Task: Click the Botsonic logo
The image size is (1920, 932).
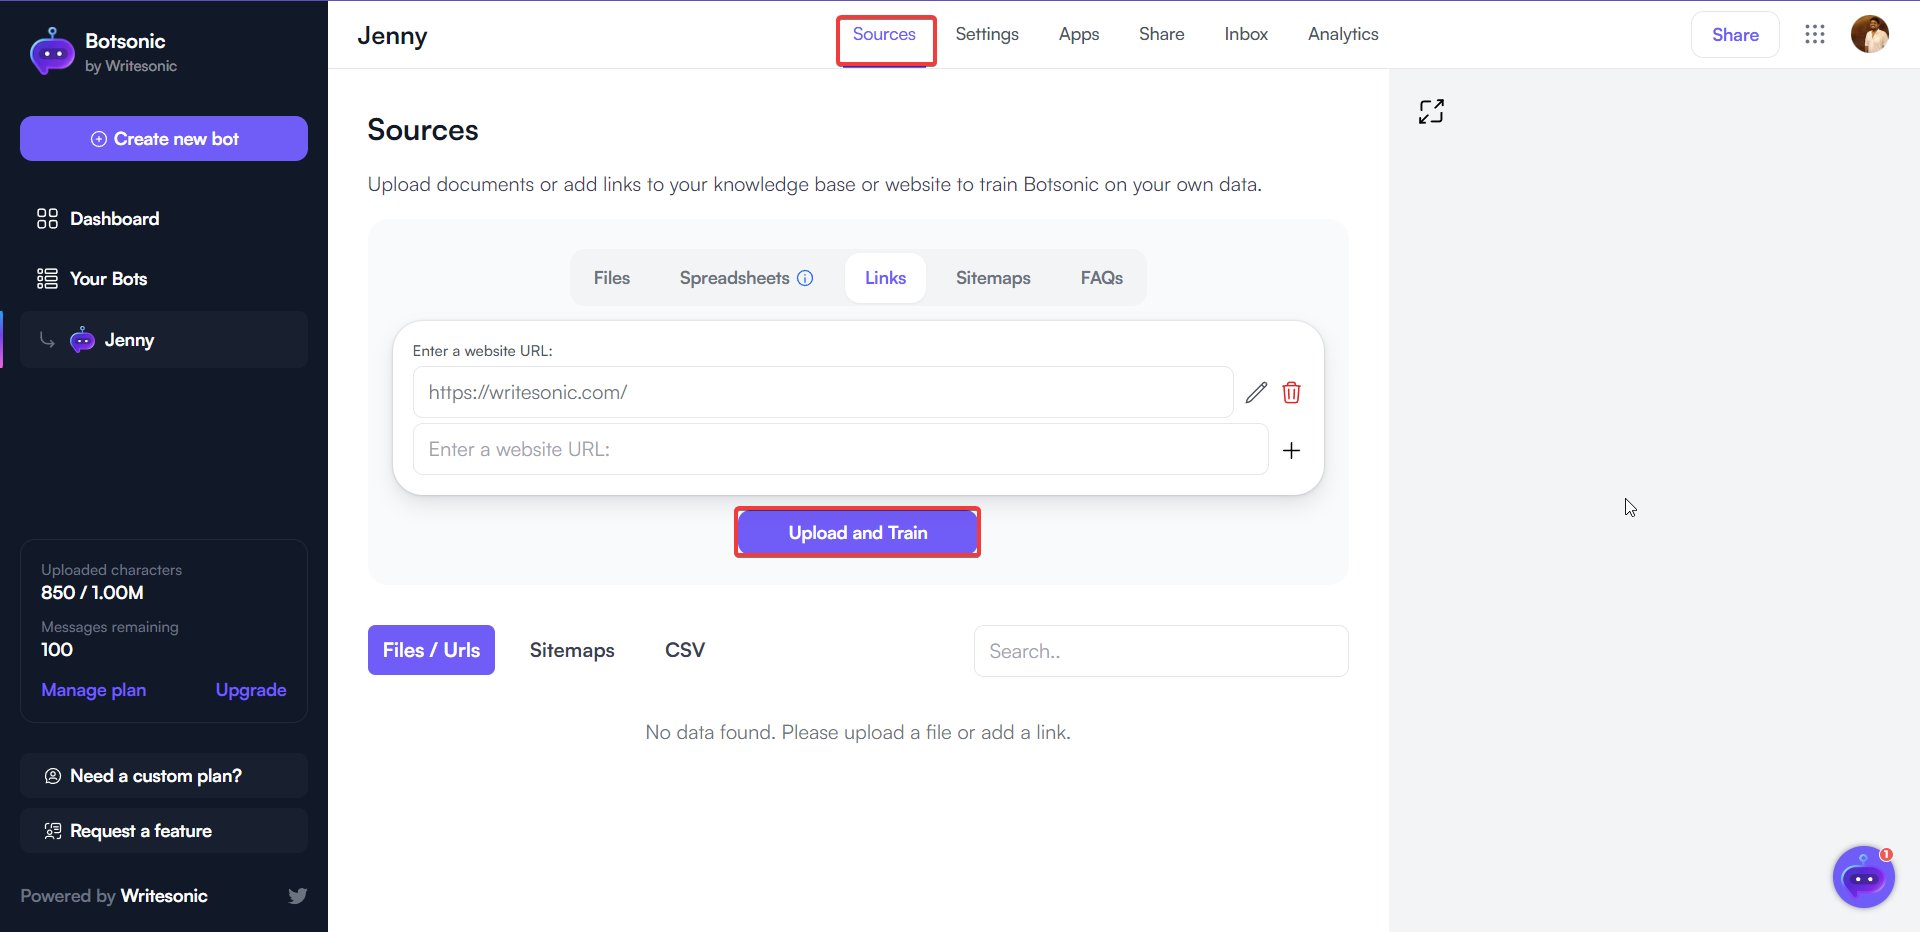Action: coord(52,51)
